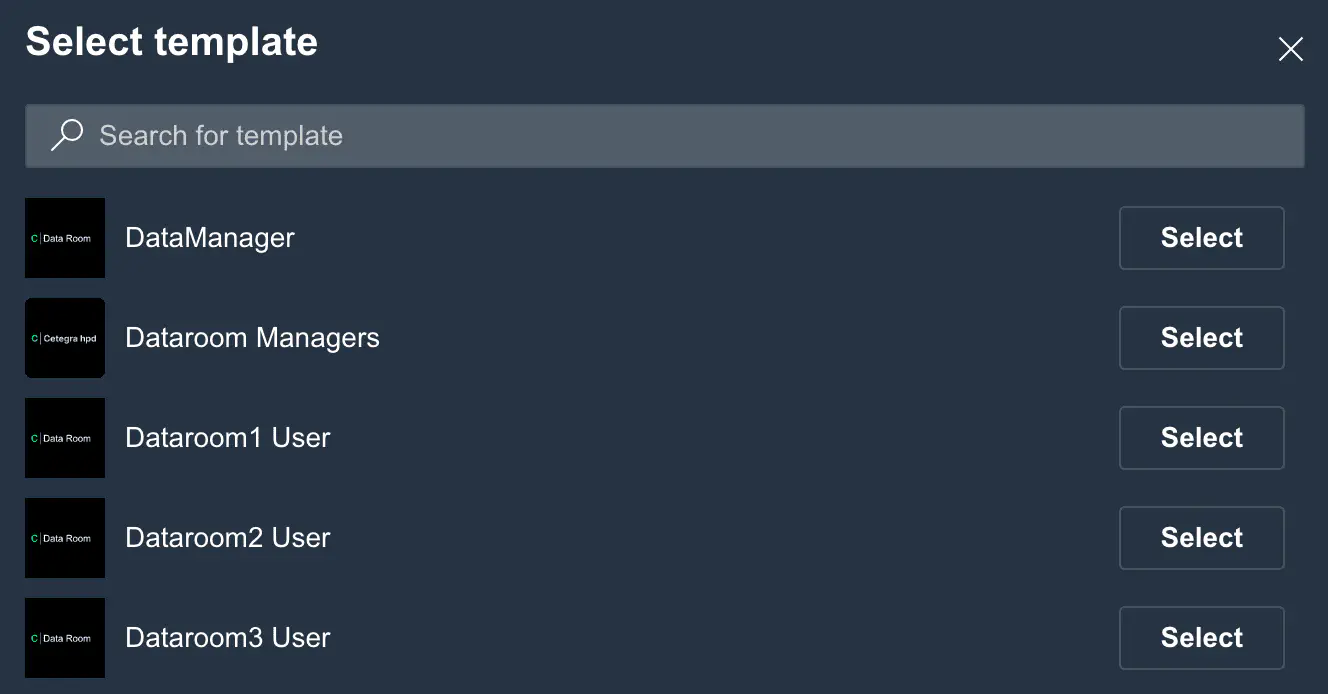Click the Dataroom2 User name label
1328x694 pixels.
click(228, 538)
